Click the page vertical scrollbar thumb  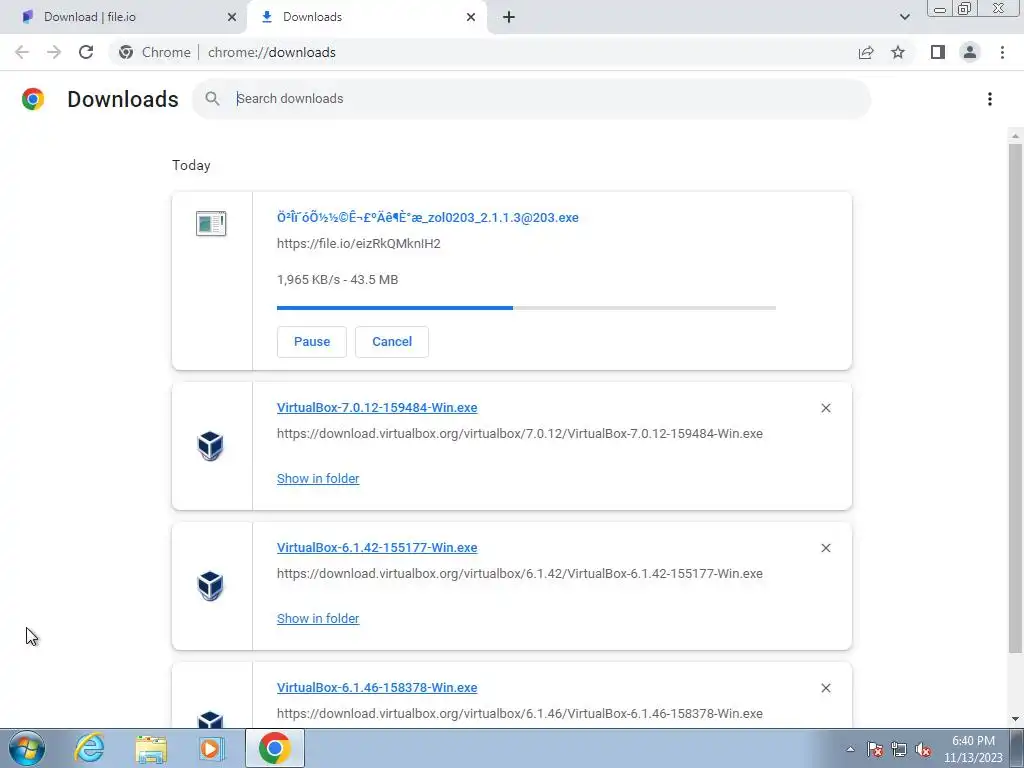(1015, 398)
